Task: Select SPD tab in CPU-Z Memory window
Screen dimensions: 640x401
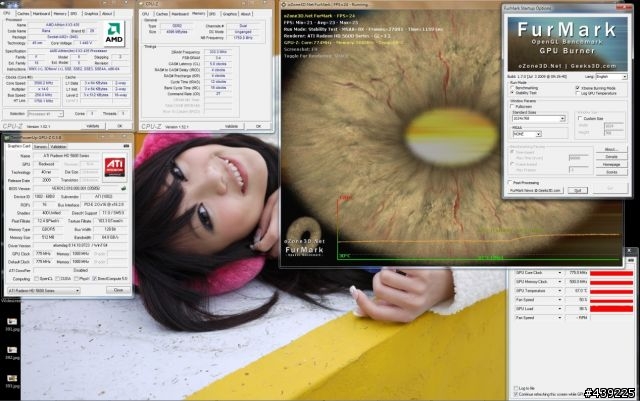Action: tap(213, 14)
